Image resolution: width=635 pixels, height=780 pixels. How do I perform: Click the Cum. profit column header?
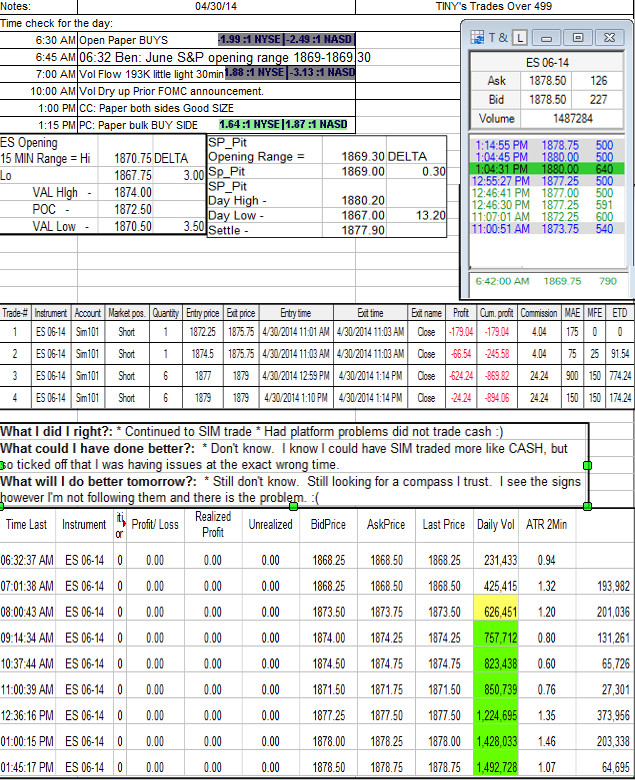(496, 313)
